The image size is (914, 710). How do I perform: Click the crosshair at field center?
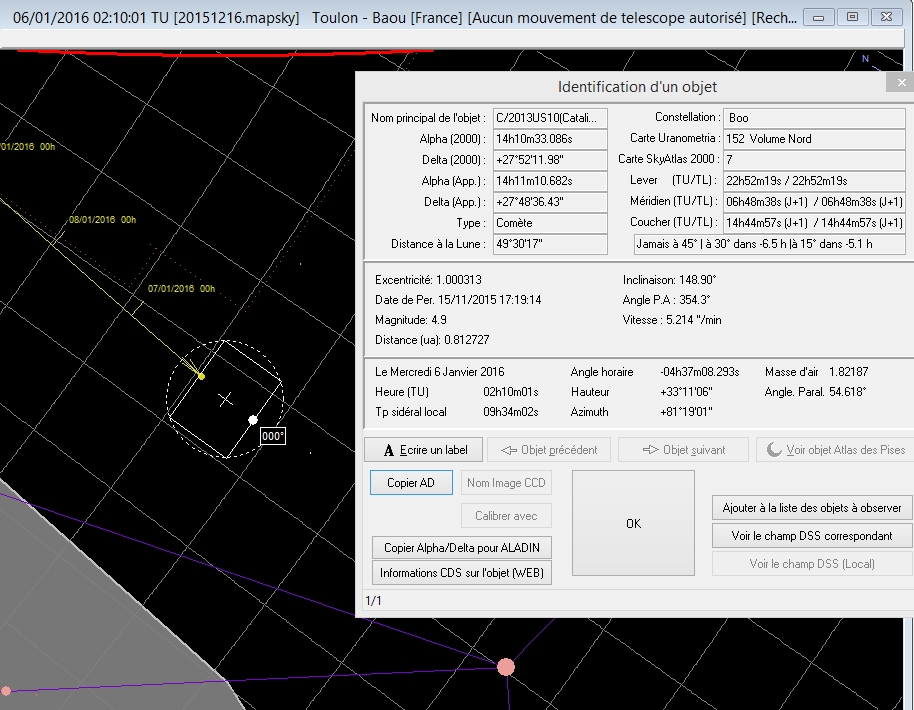point(226,399)
